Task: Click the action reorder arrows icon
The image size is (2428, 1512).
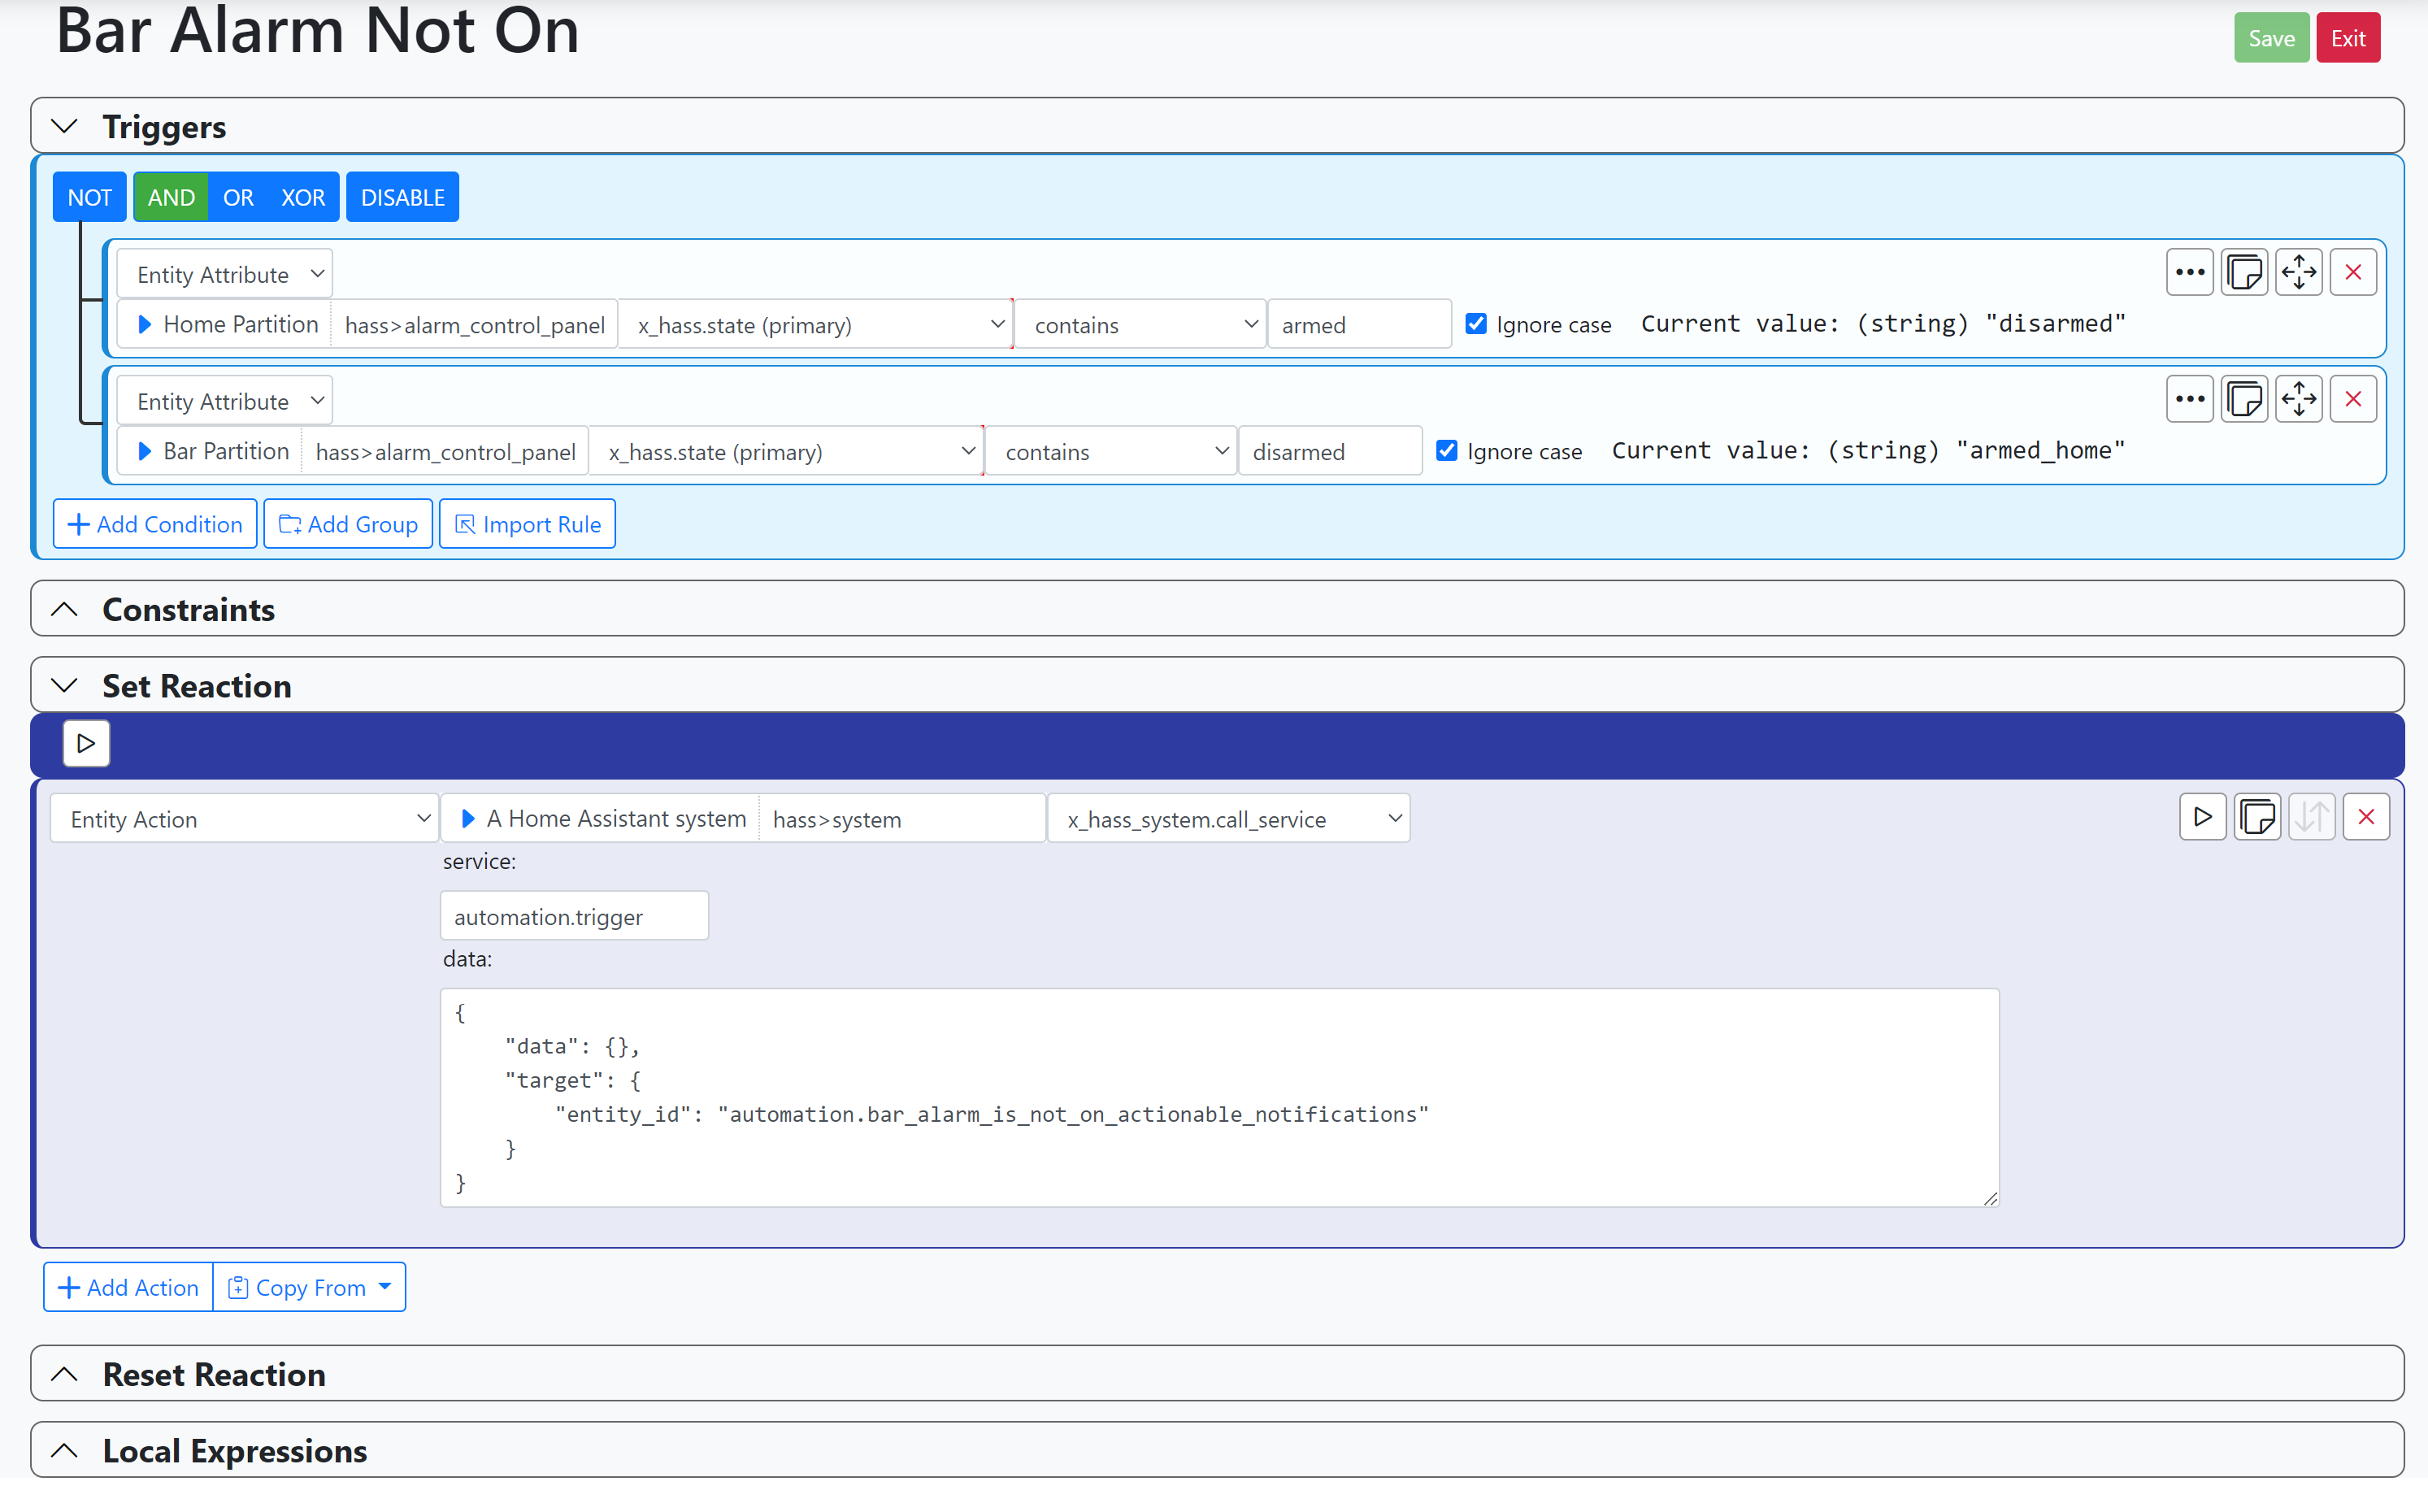Action: (2311, 817)
